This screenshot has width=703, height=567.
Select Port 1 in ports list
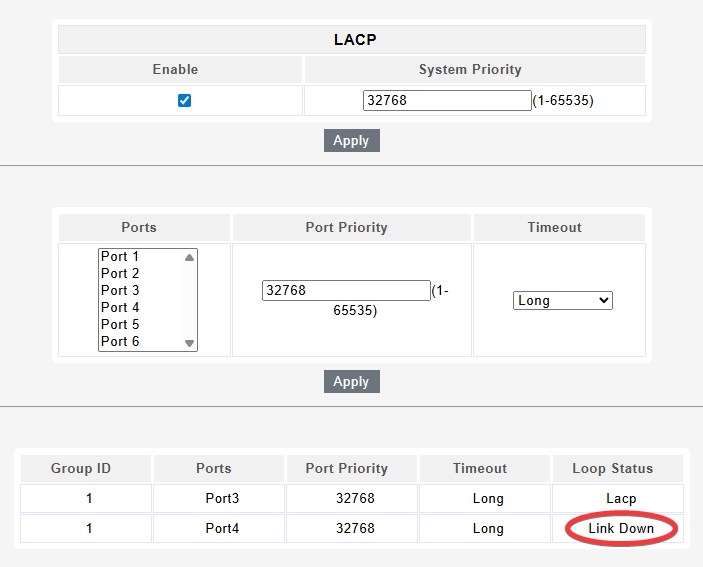click(120, 257)
